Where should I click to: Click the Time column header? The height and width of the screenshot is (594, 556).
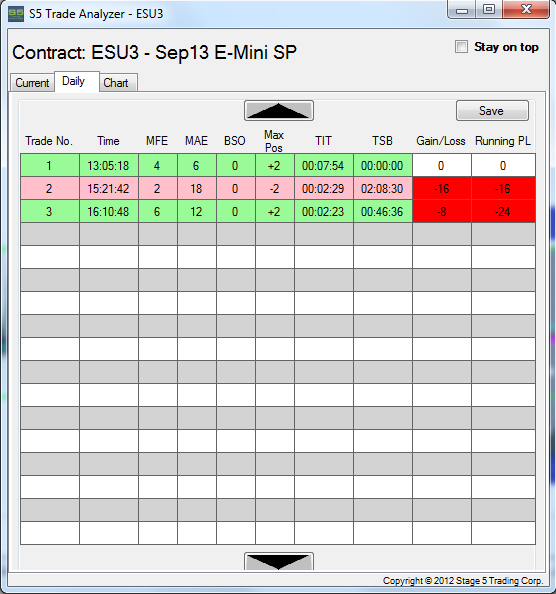tap(108, 141)
